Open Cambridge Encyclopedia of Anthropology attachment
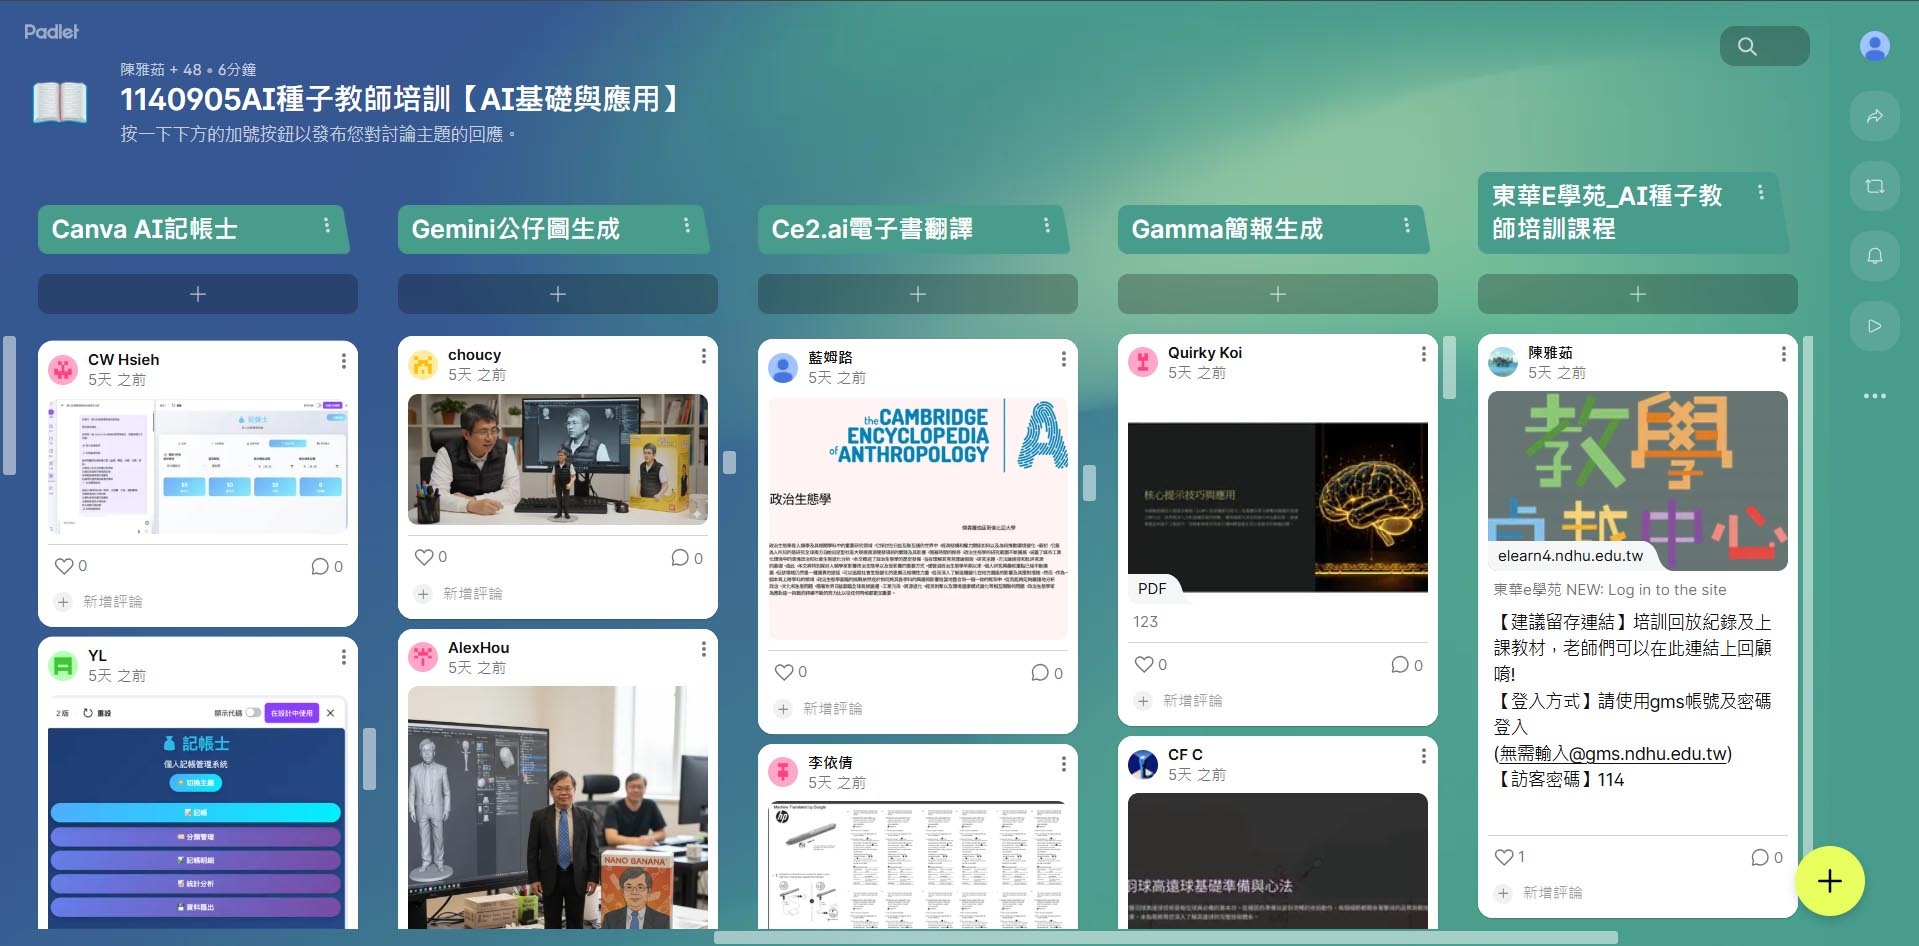Viewport: 1919px width, 946px height. click(918, 519)
